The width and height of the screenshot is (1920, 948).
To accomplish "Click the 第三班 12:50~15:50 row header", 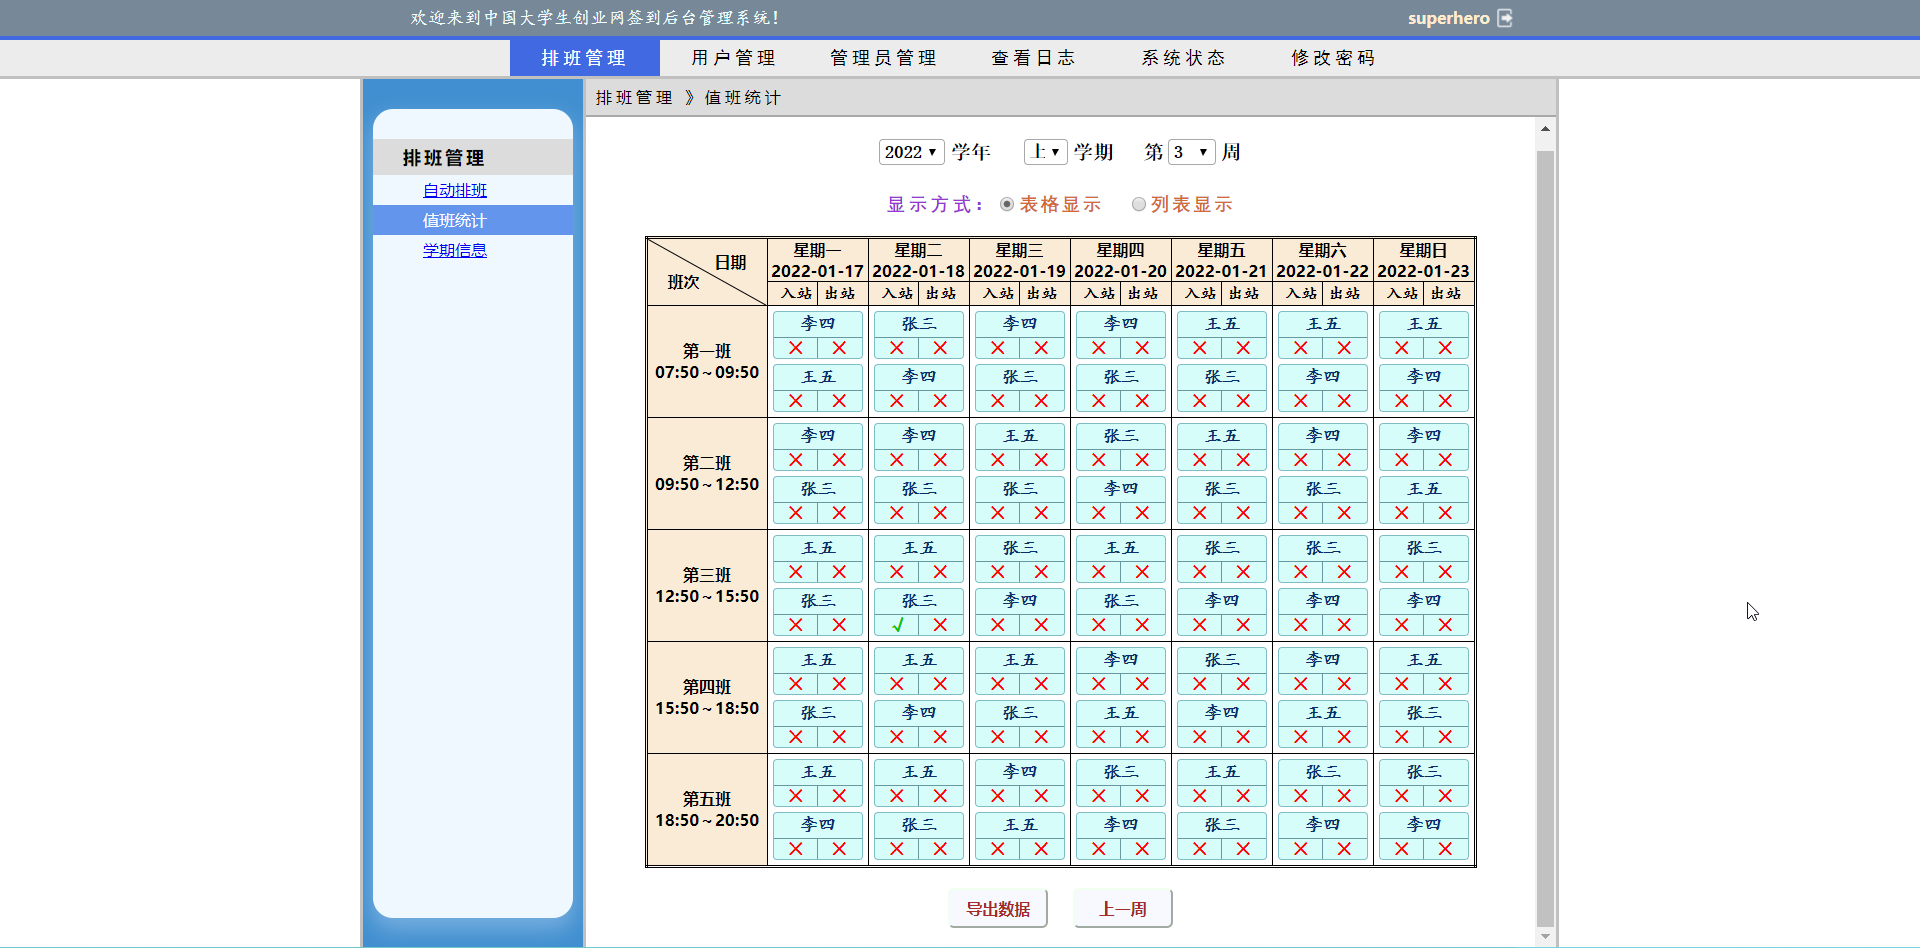I will pyautogui.click(x=707, y=586).
